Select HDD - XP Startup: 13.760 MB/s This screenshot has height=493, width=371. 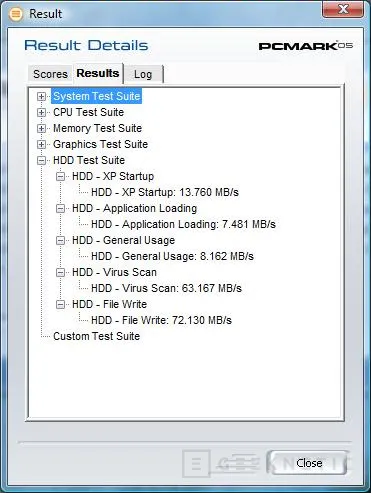(165, 192)
